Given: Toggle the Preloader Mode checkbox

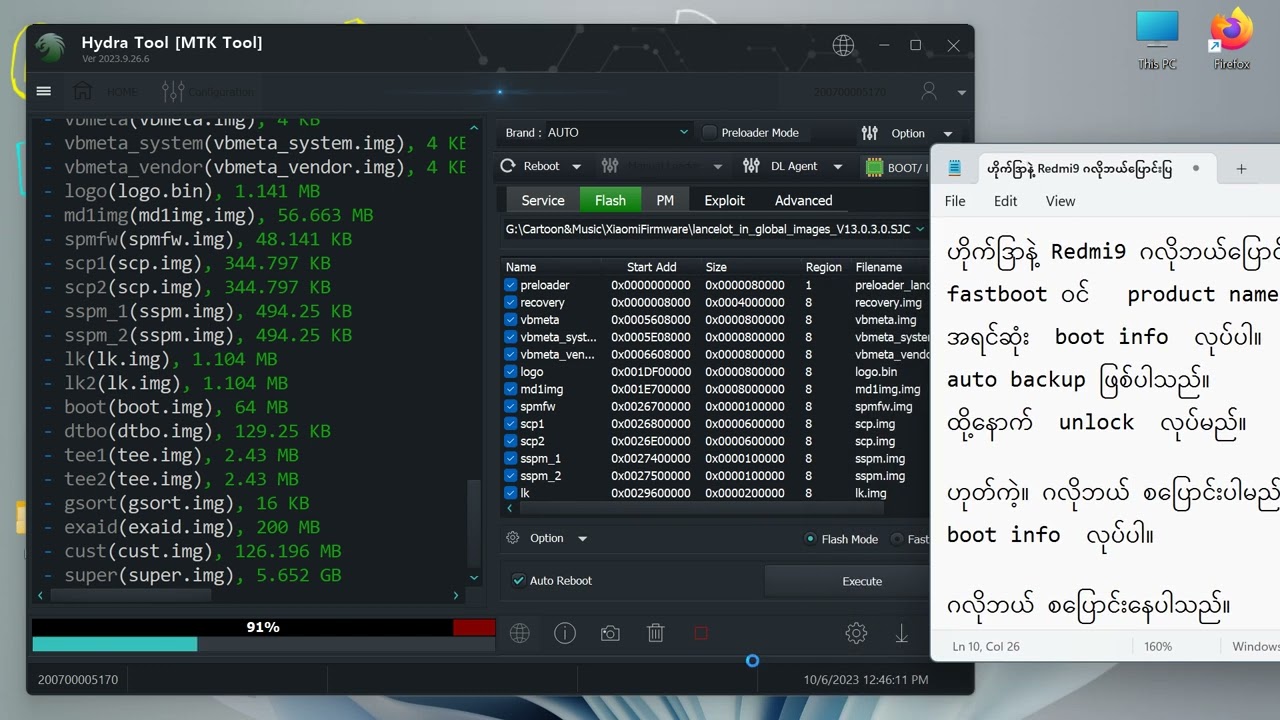Looking at the screenshot, I should [709, 132].
